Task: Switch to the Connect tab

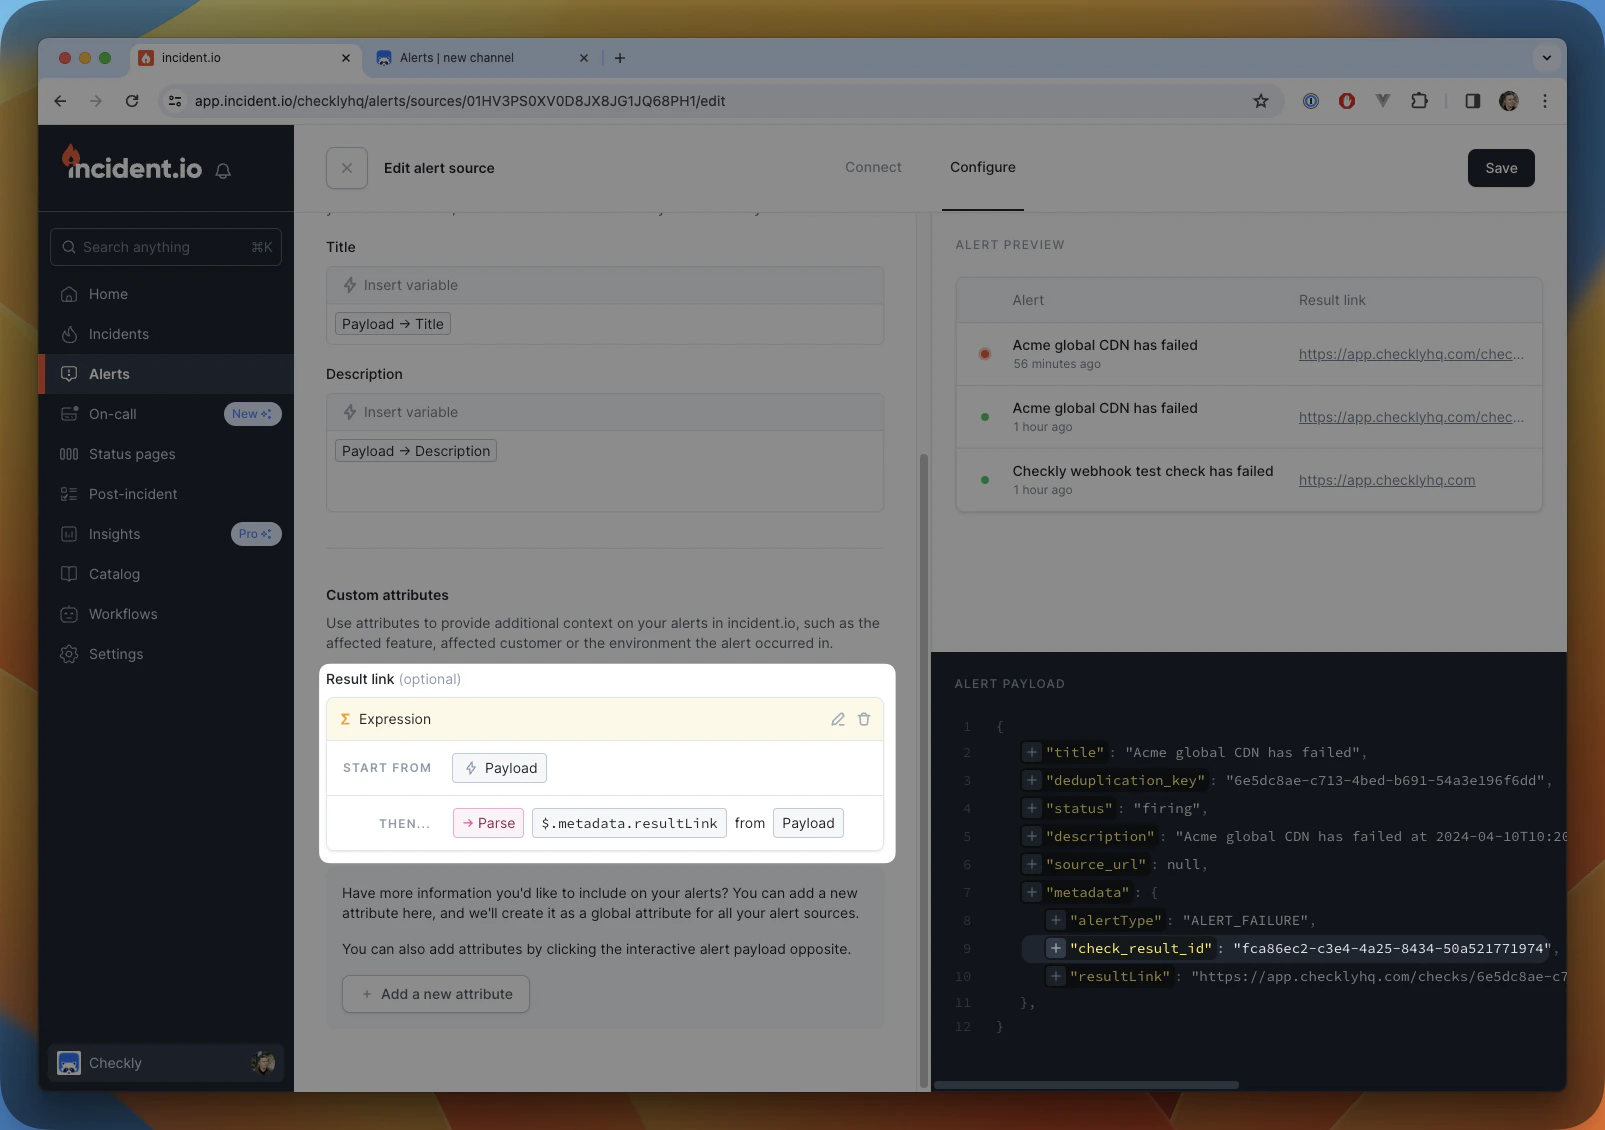Action: (x=873, y=167)
